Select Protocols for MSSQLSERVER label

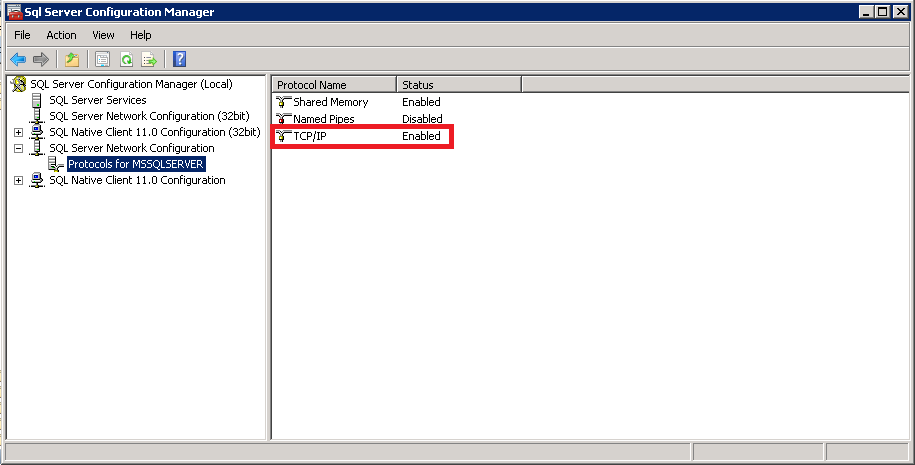pos(136,165)
